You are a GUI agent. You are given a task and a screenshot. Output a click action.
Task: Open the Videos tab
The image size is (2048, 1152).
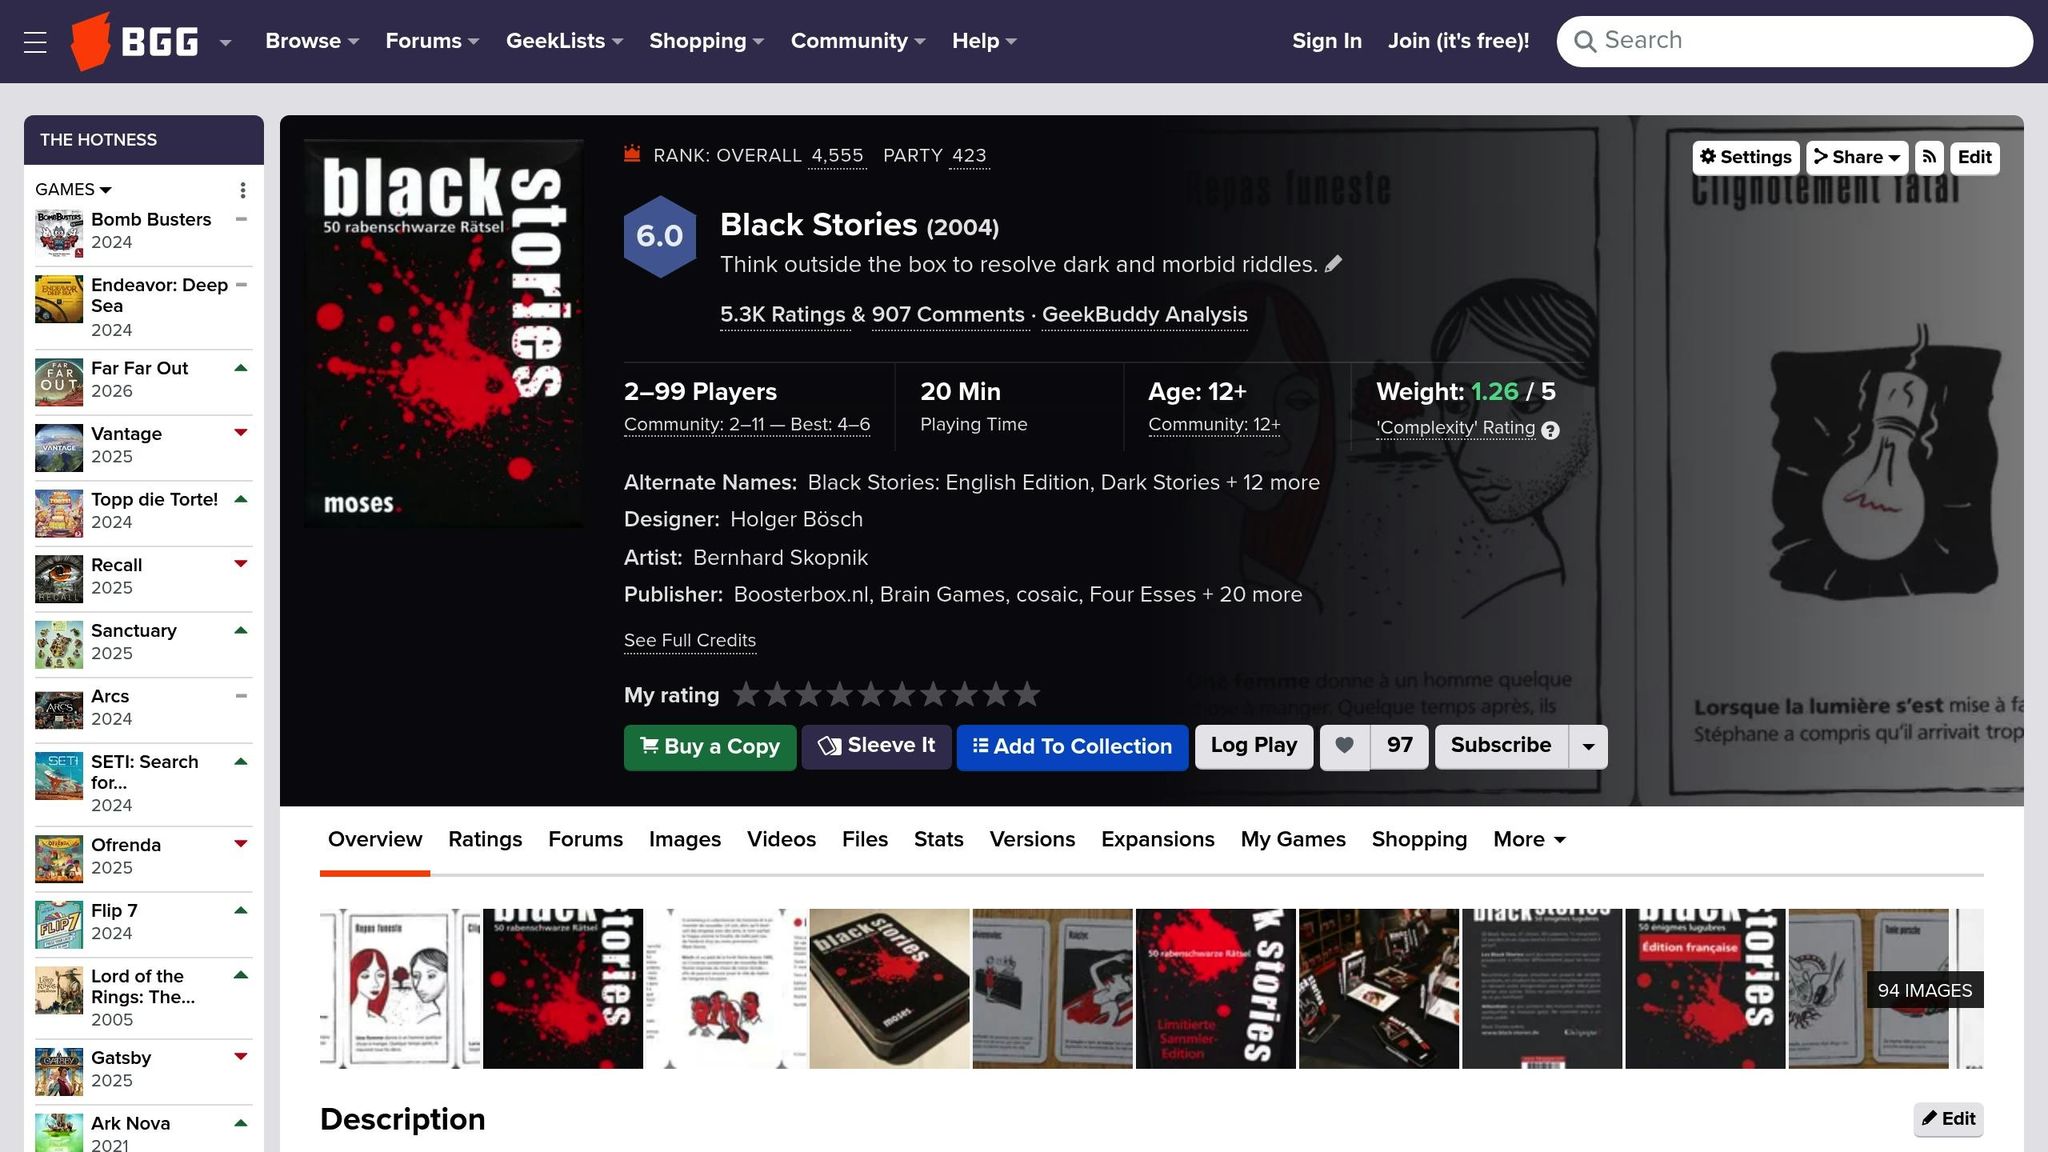[781, 840]
